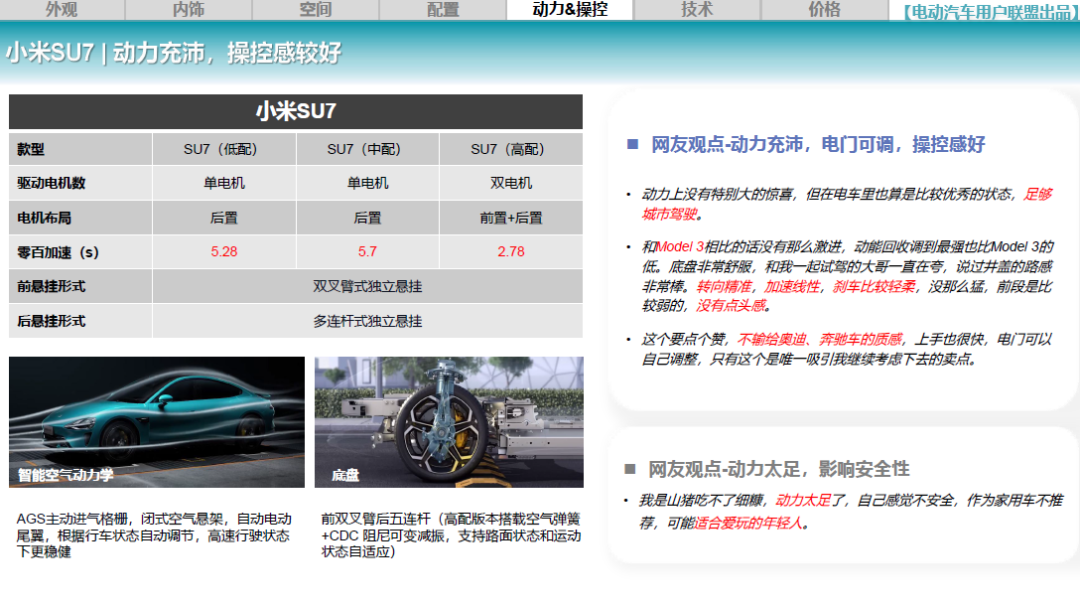Click the red 没有点头感 phrase
This screenshot has width=1080, height=608.
coord(731,306)
